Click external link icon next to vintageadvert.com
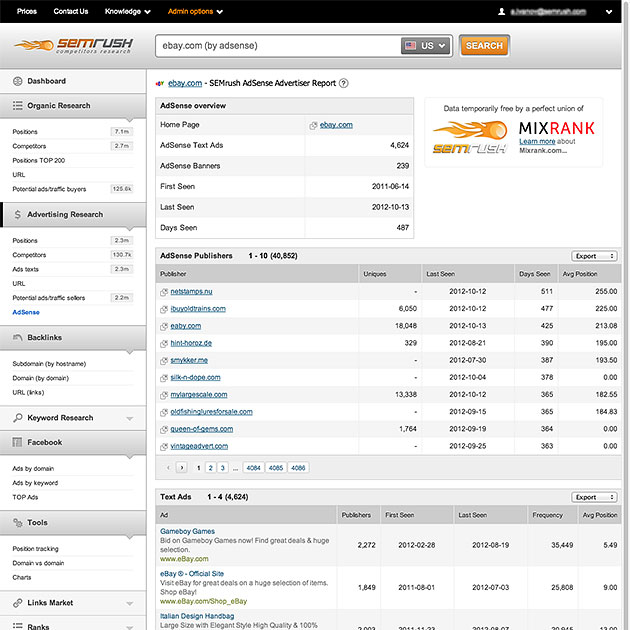 coord(164,447)
